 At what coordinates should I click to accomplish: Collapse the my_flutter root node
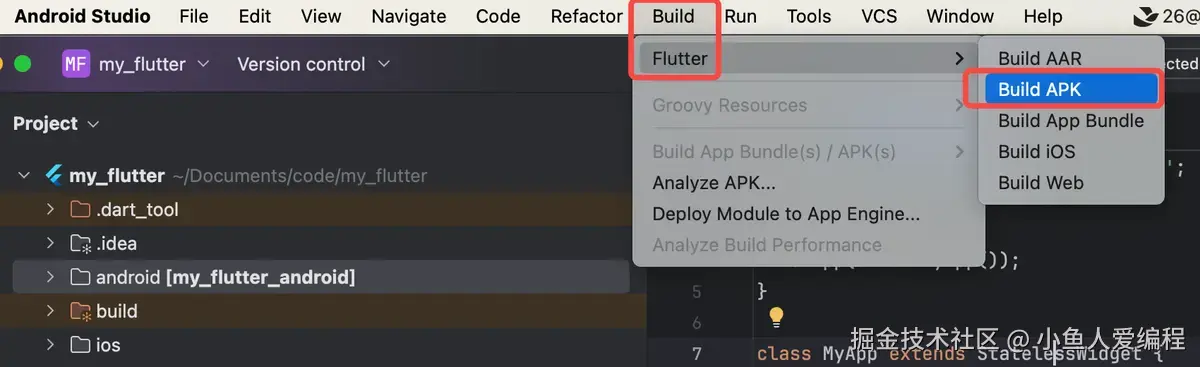coord(24,176)
